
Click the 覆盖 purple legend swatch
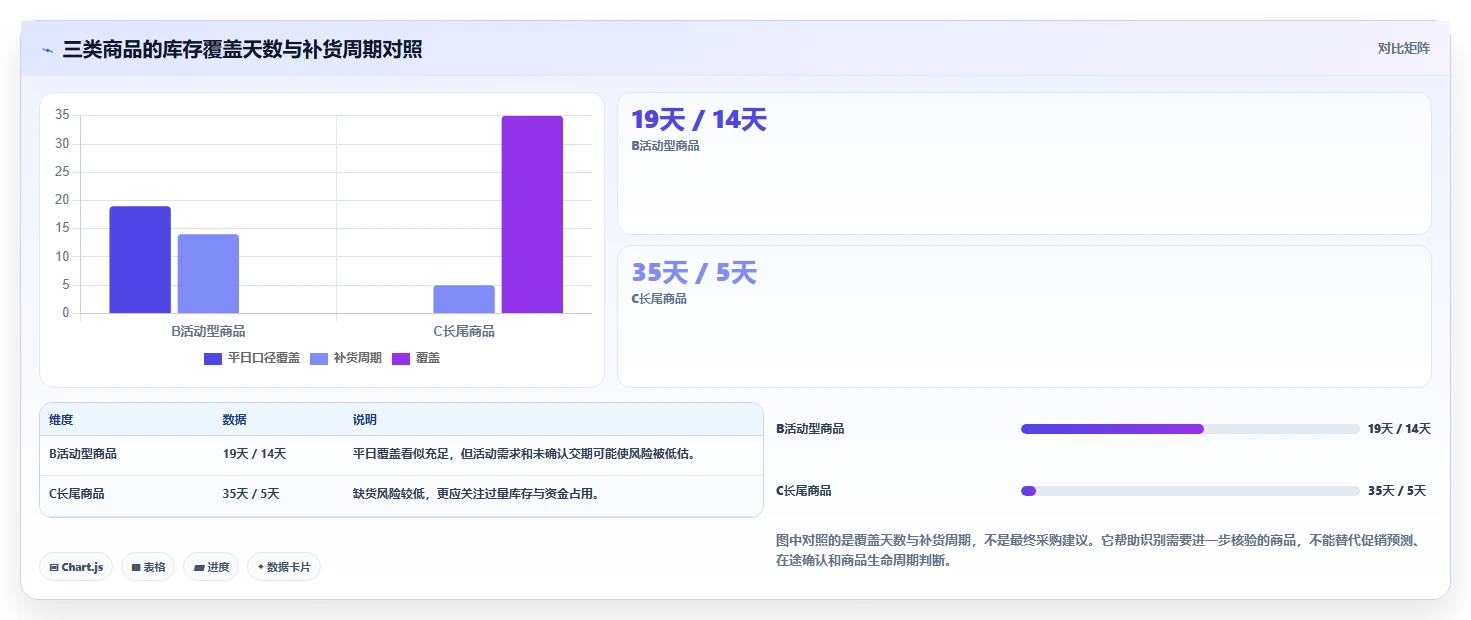pos(401,358)
